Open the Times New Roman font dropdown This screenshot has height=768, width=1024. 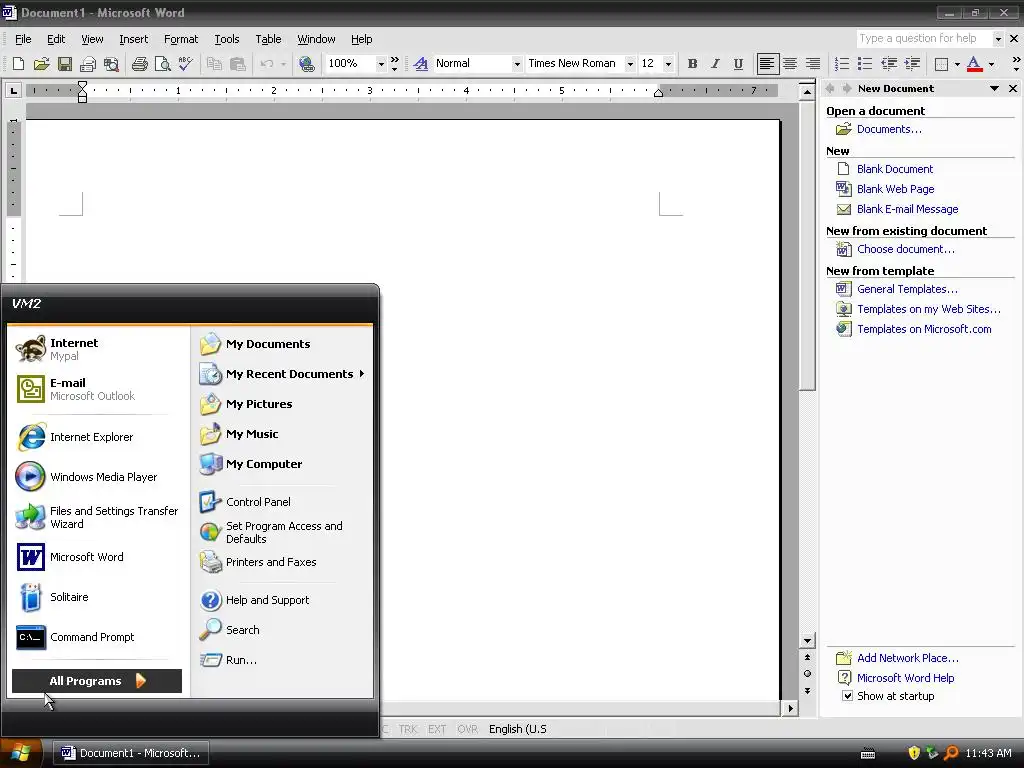pos(630,63)
